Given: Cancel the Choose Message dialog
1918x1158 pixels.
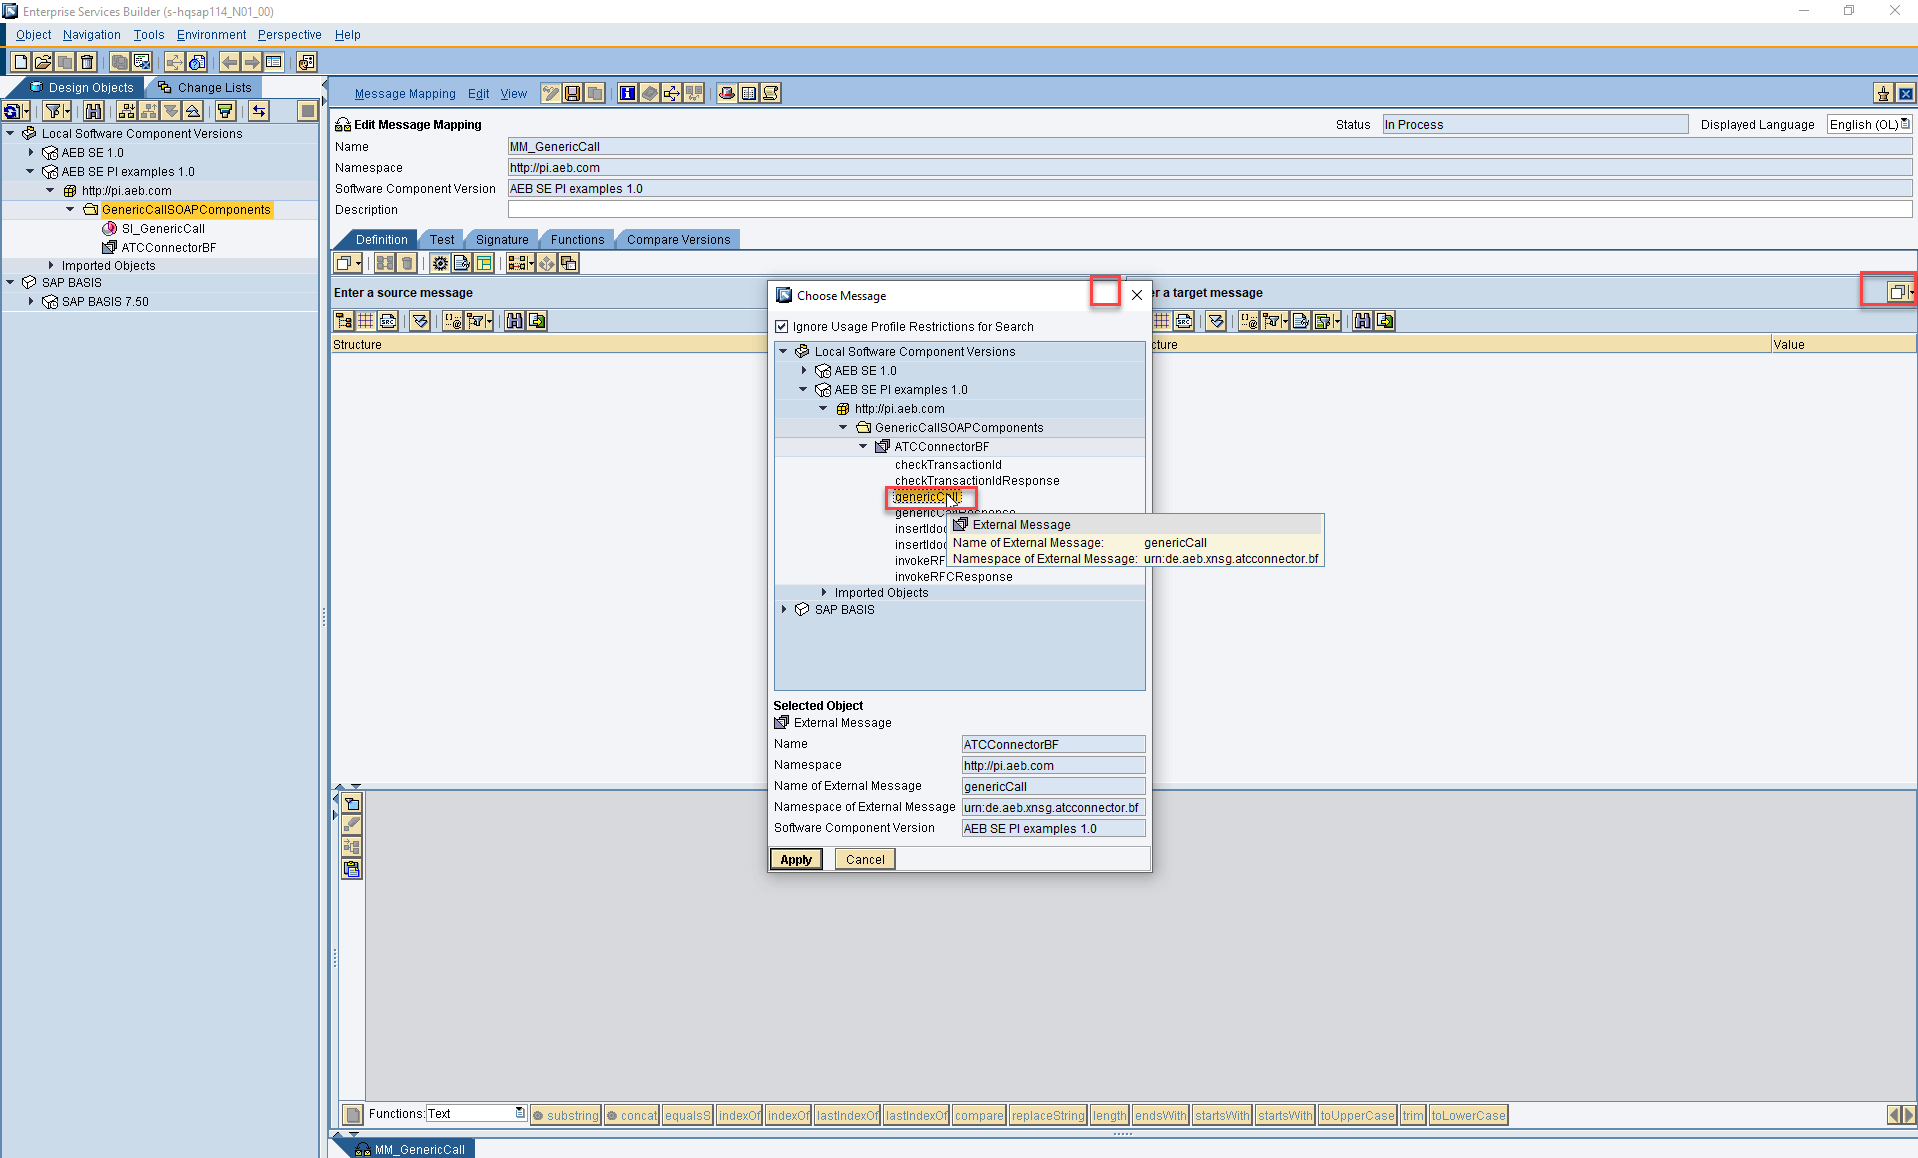Looking at the screenshot, I should tap(864, 859).
